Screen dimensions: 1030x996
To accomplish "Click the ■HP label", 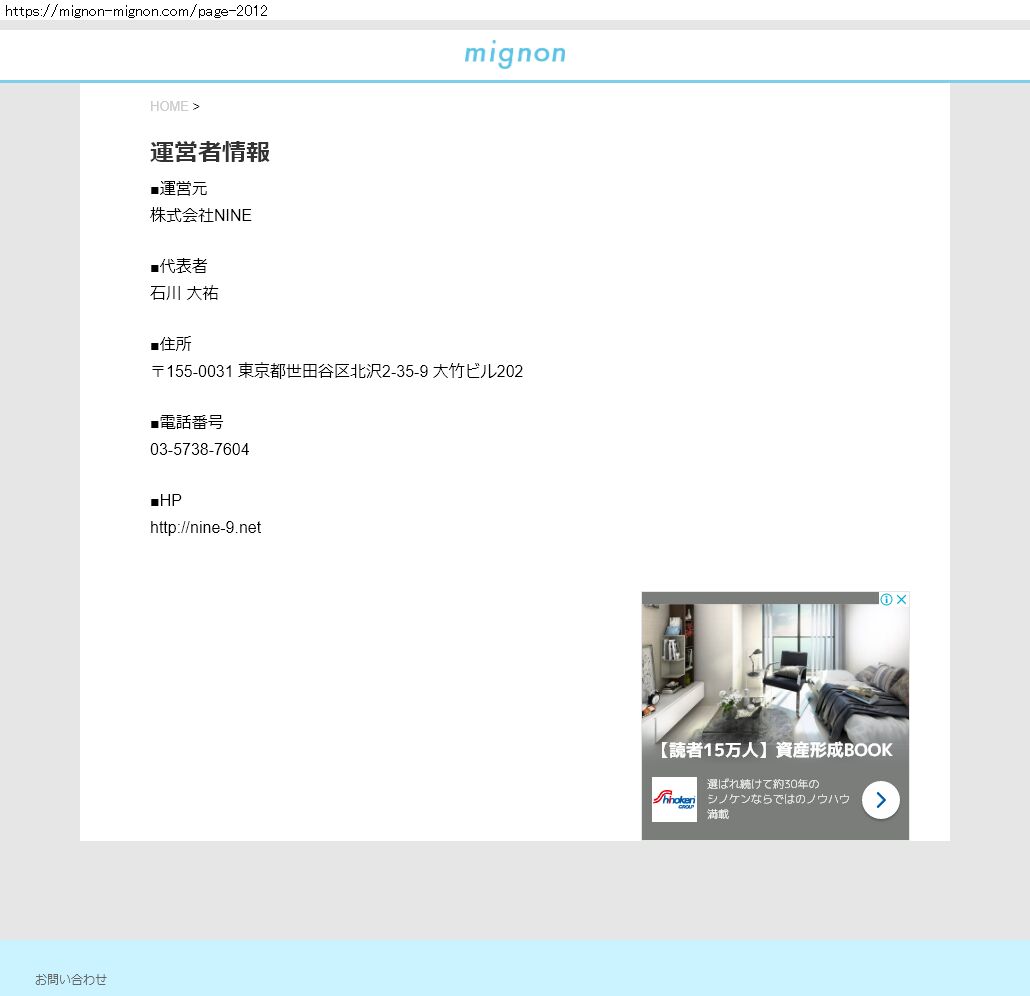I will point(166,501).
